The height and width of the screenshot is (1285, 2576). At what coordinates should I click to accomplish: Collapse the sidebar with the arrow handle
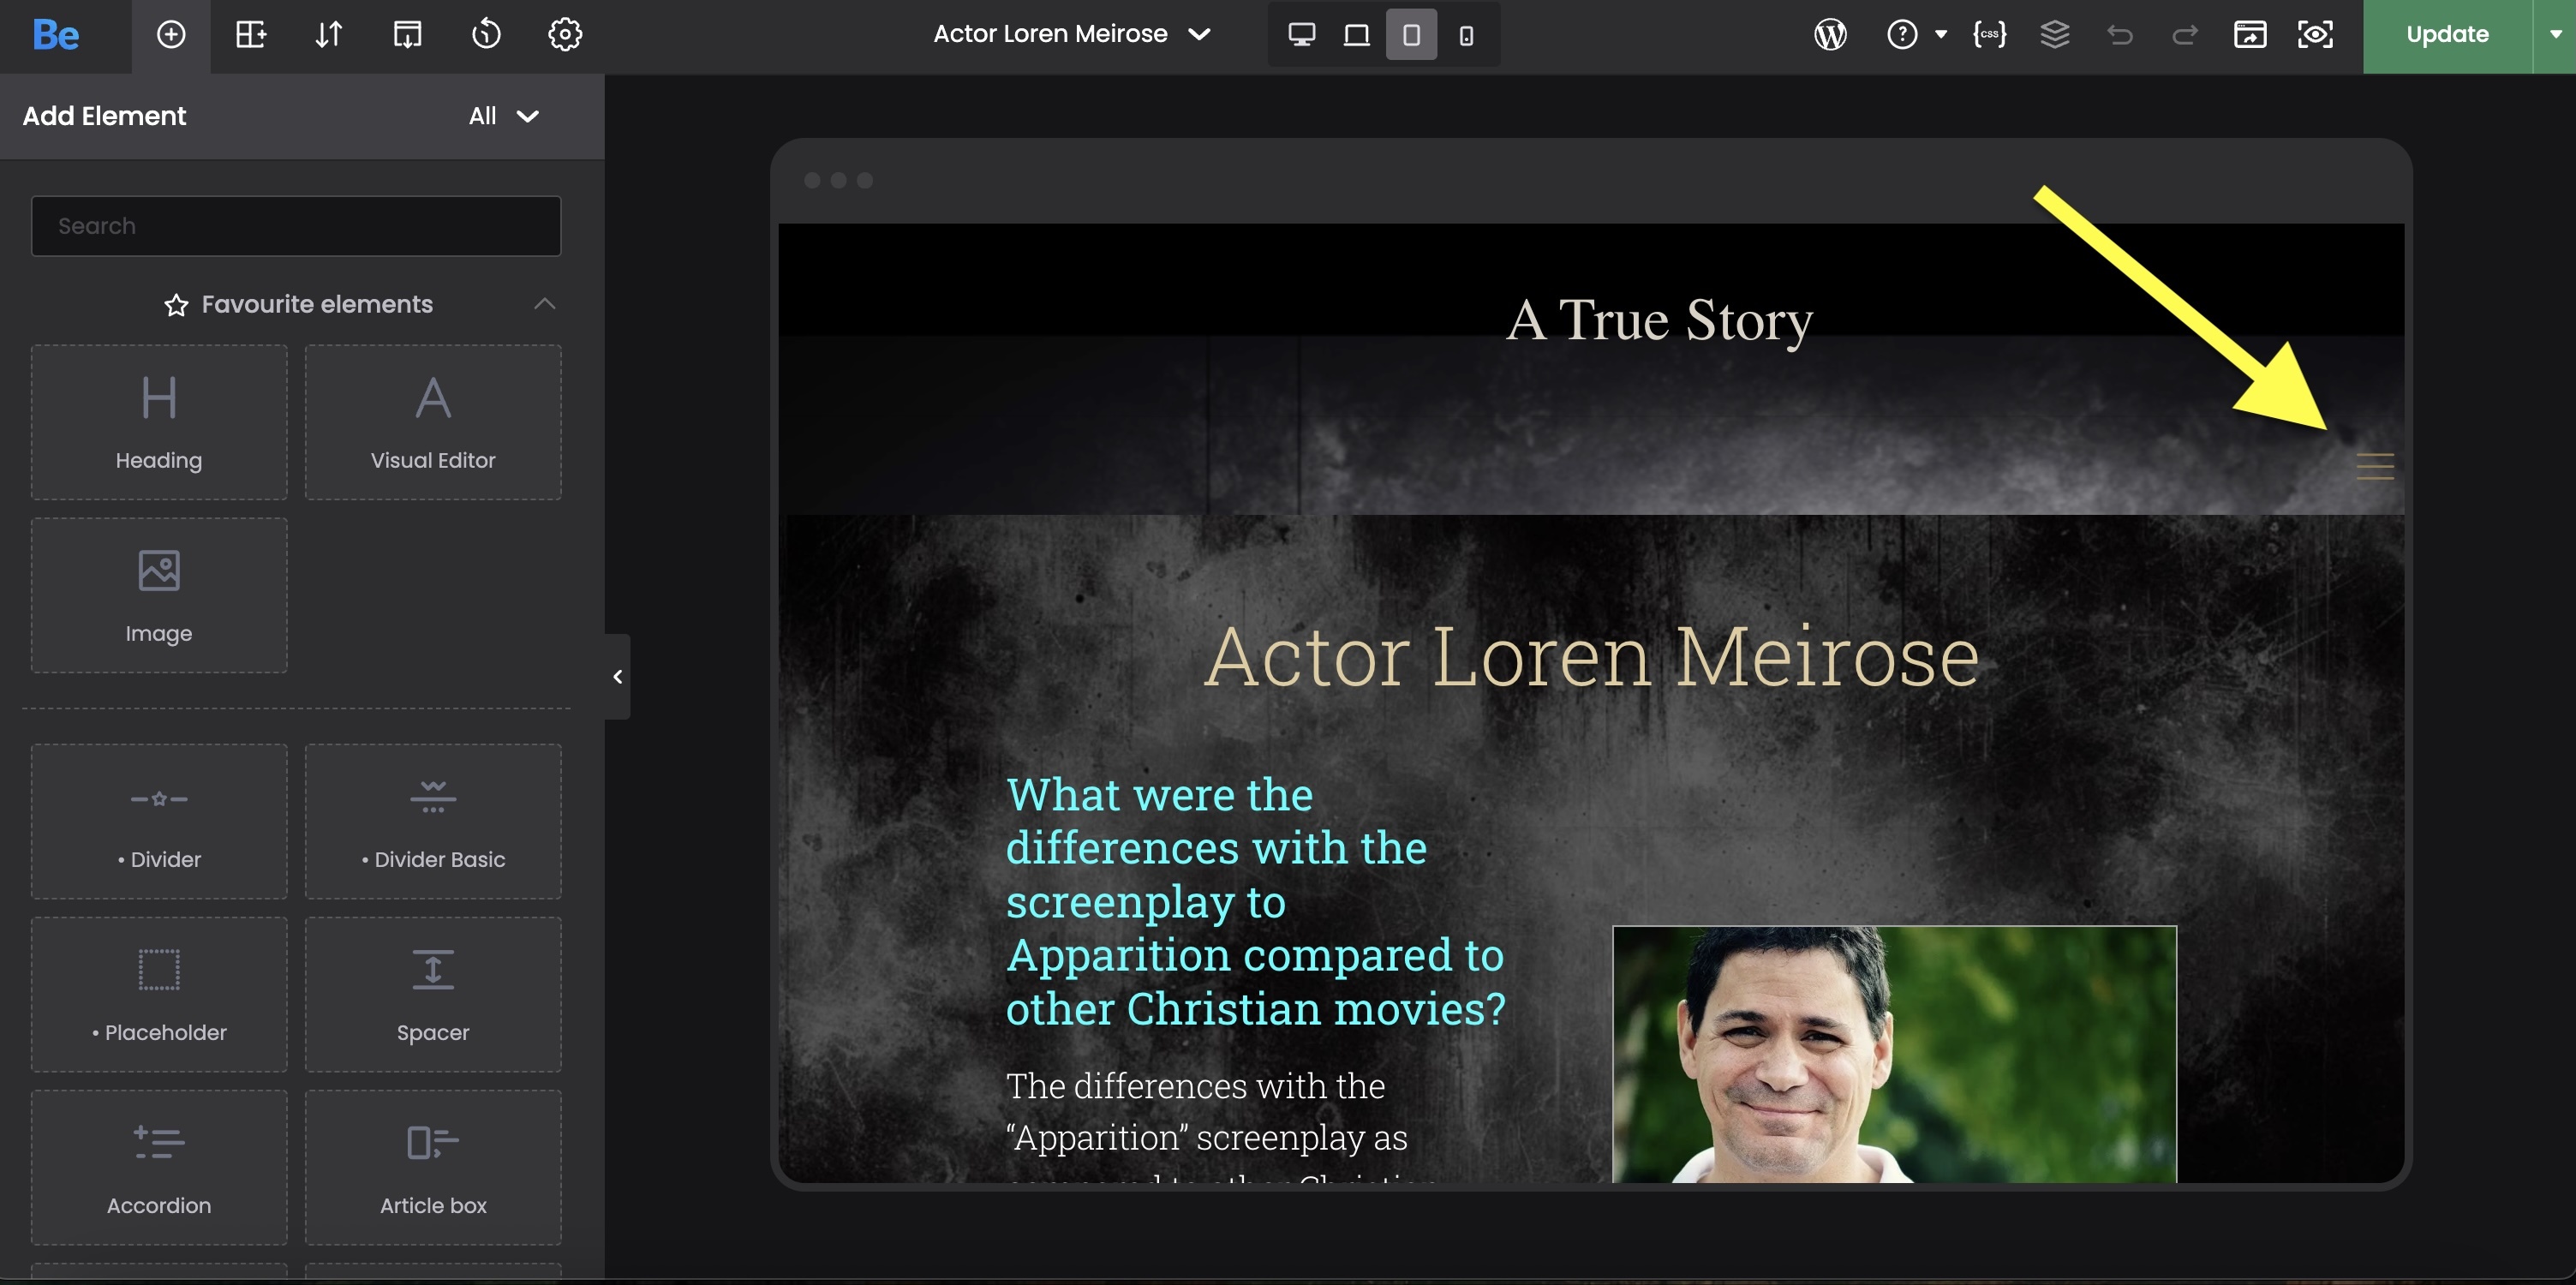coord(617,677)
